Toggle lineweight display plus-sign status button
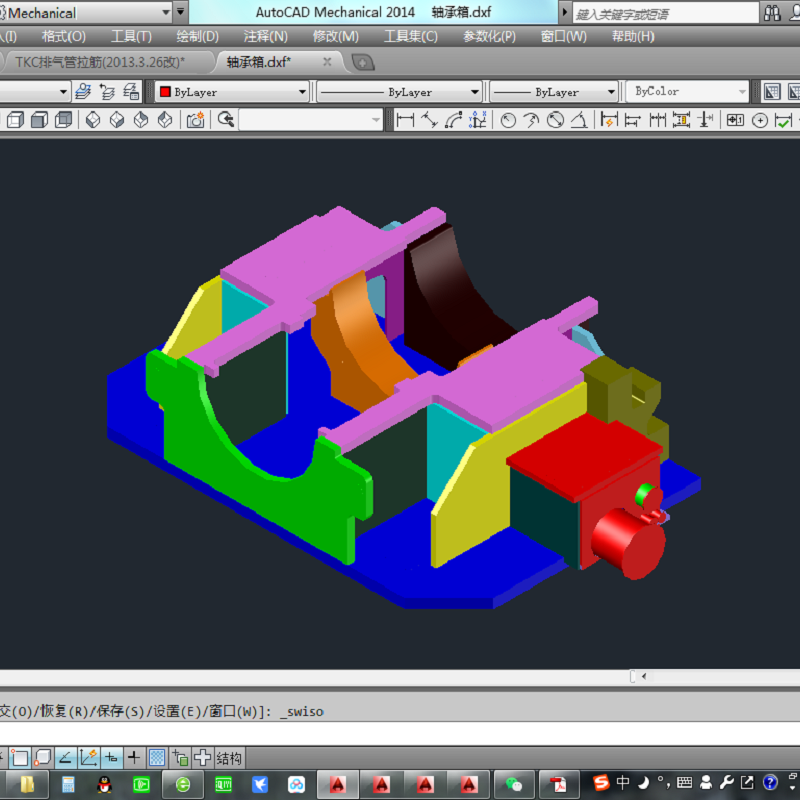The image size is (800, 800). [x=134, y=758]
